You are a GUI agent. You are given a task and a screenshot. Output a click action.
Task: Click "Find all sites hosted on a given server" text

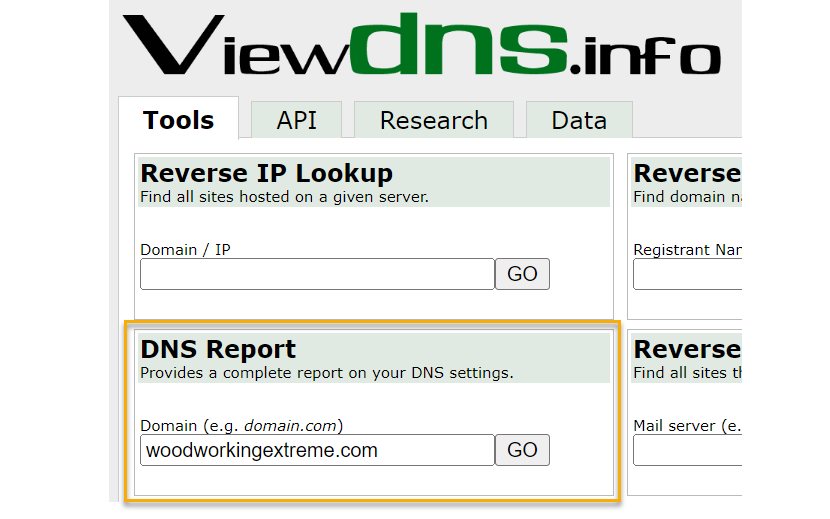[284, 196]
